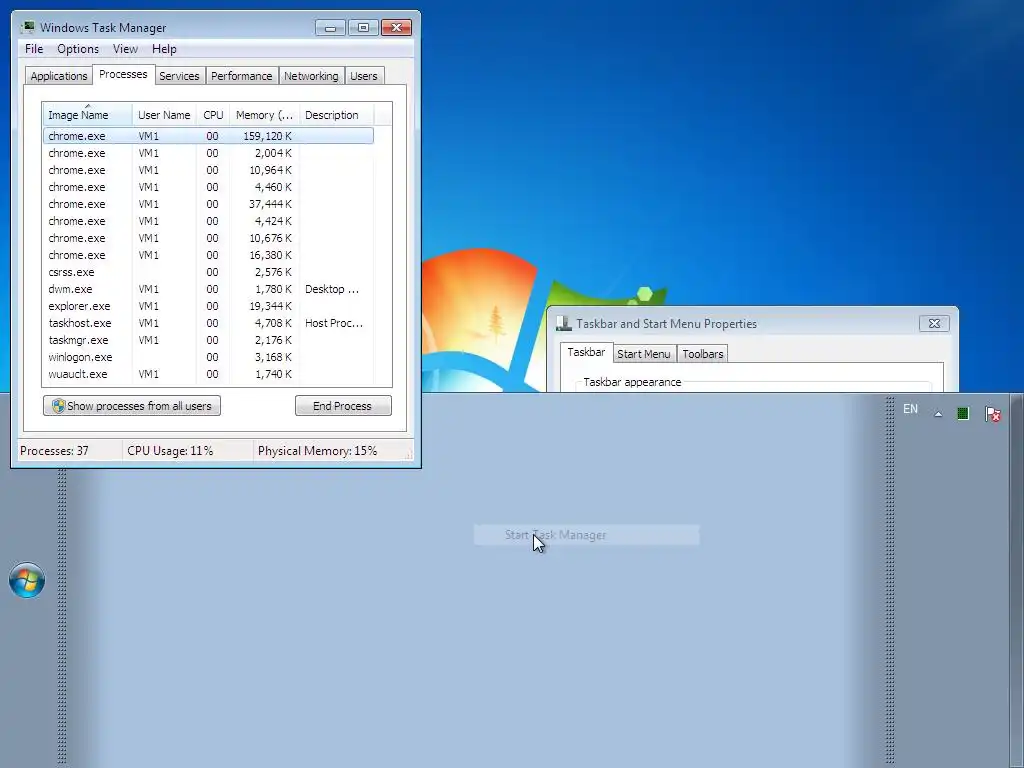The height and width of the screenshot is (768, 1024).
Task: Select the taskhost.exe process
Action: 208,323
